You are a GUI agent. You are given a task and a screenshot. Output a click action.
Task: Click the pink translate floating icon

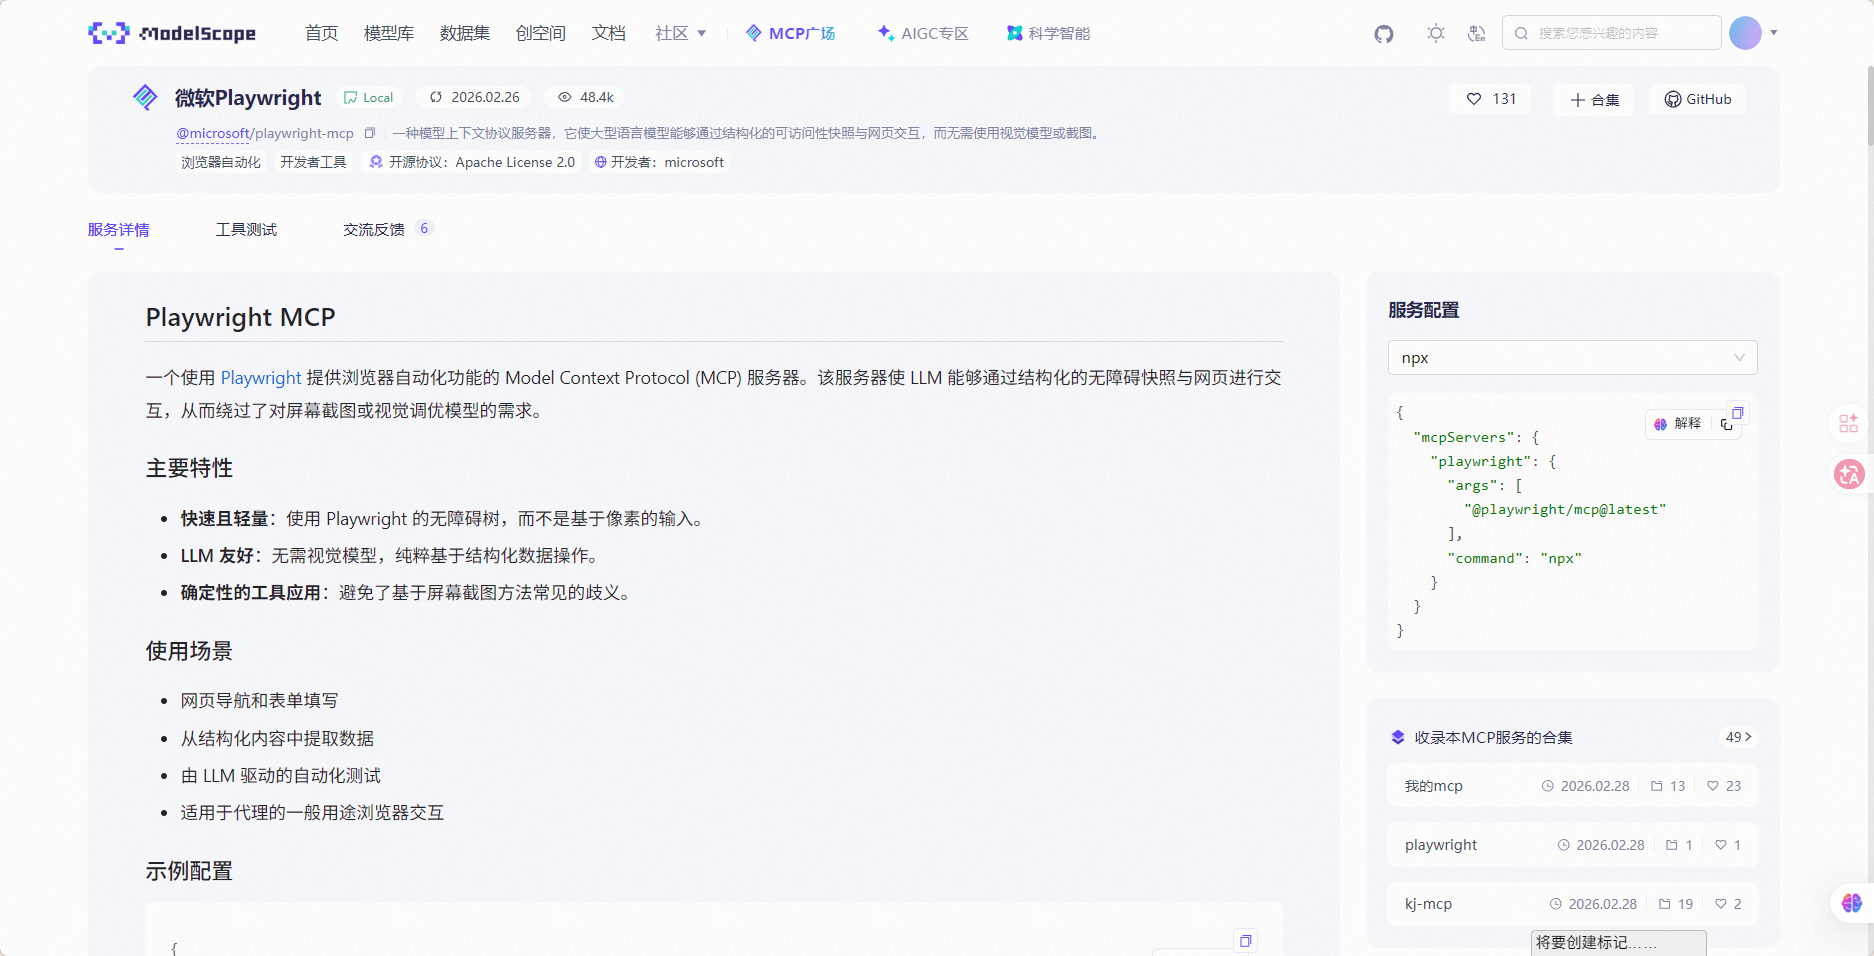[x=1849, y=474]
